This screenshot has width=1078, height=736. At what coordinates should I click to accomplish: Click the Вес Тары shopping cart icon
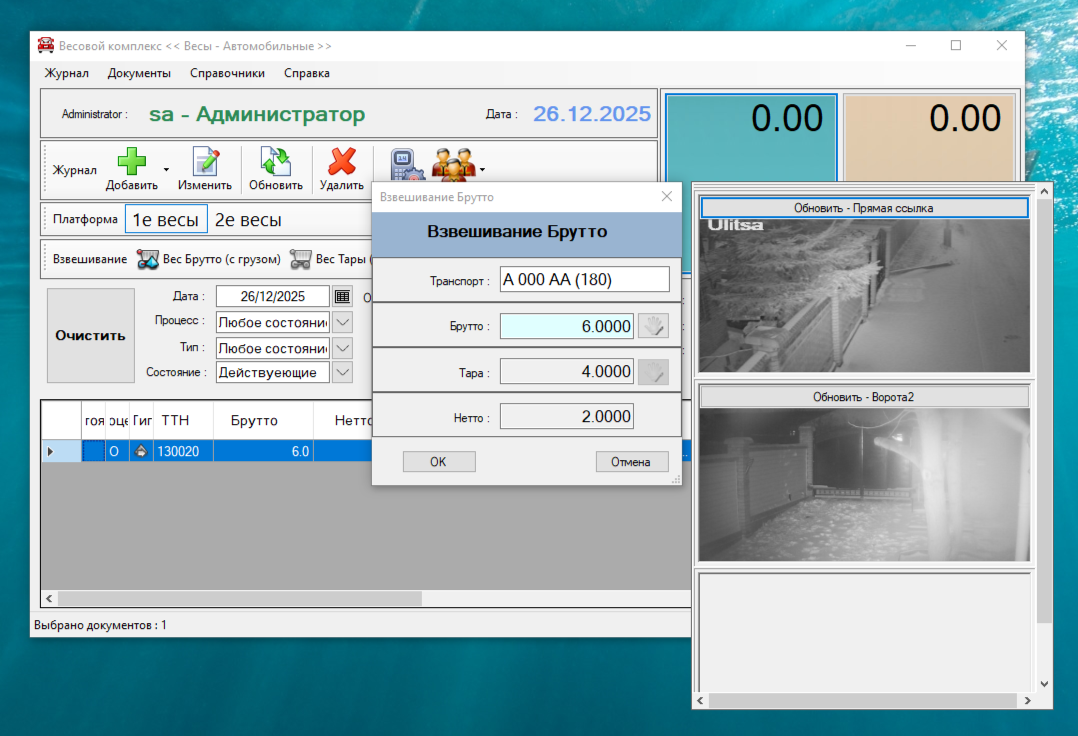300,259
